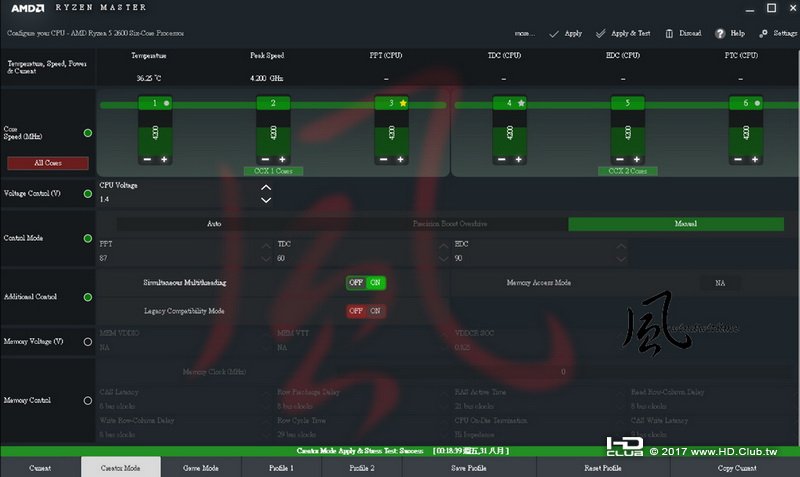Click the CCX 2 Cores label button
800x477 pixels.
(628, 171)
